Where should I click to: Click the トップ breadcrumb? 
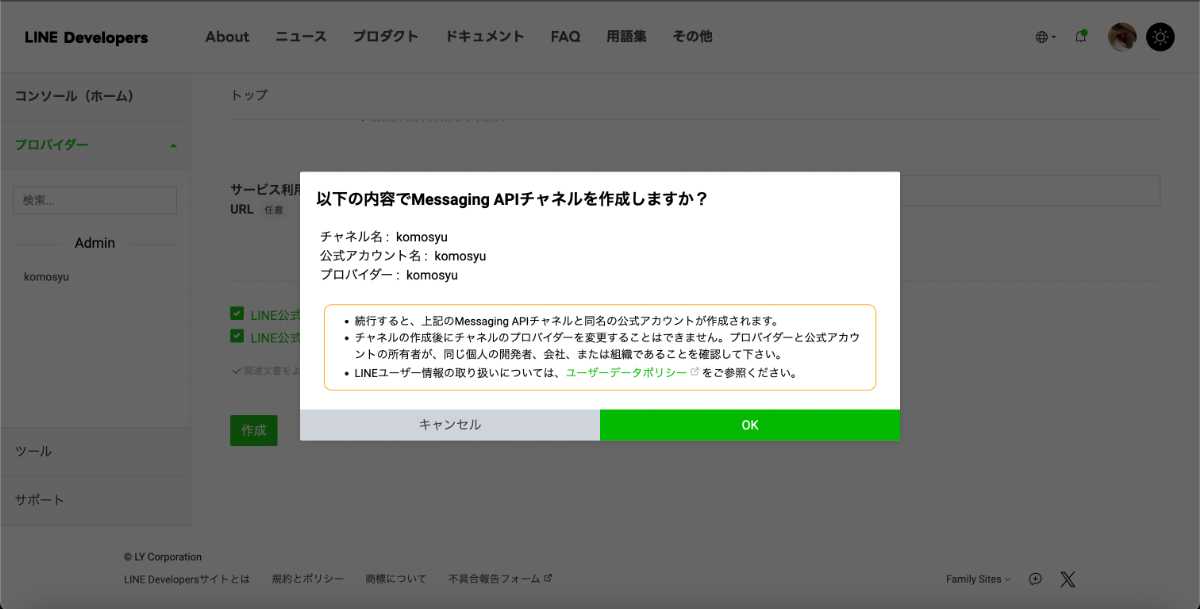(249, 95)
